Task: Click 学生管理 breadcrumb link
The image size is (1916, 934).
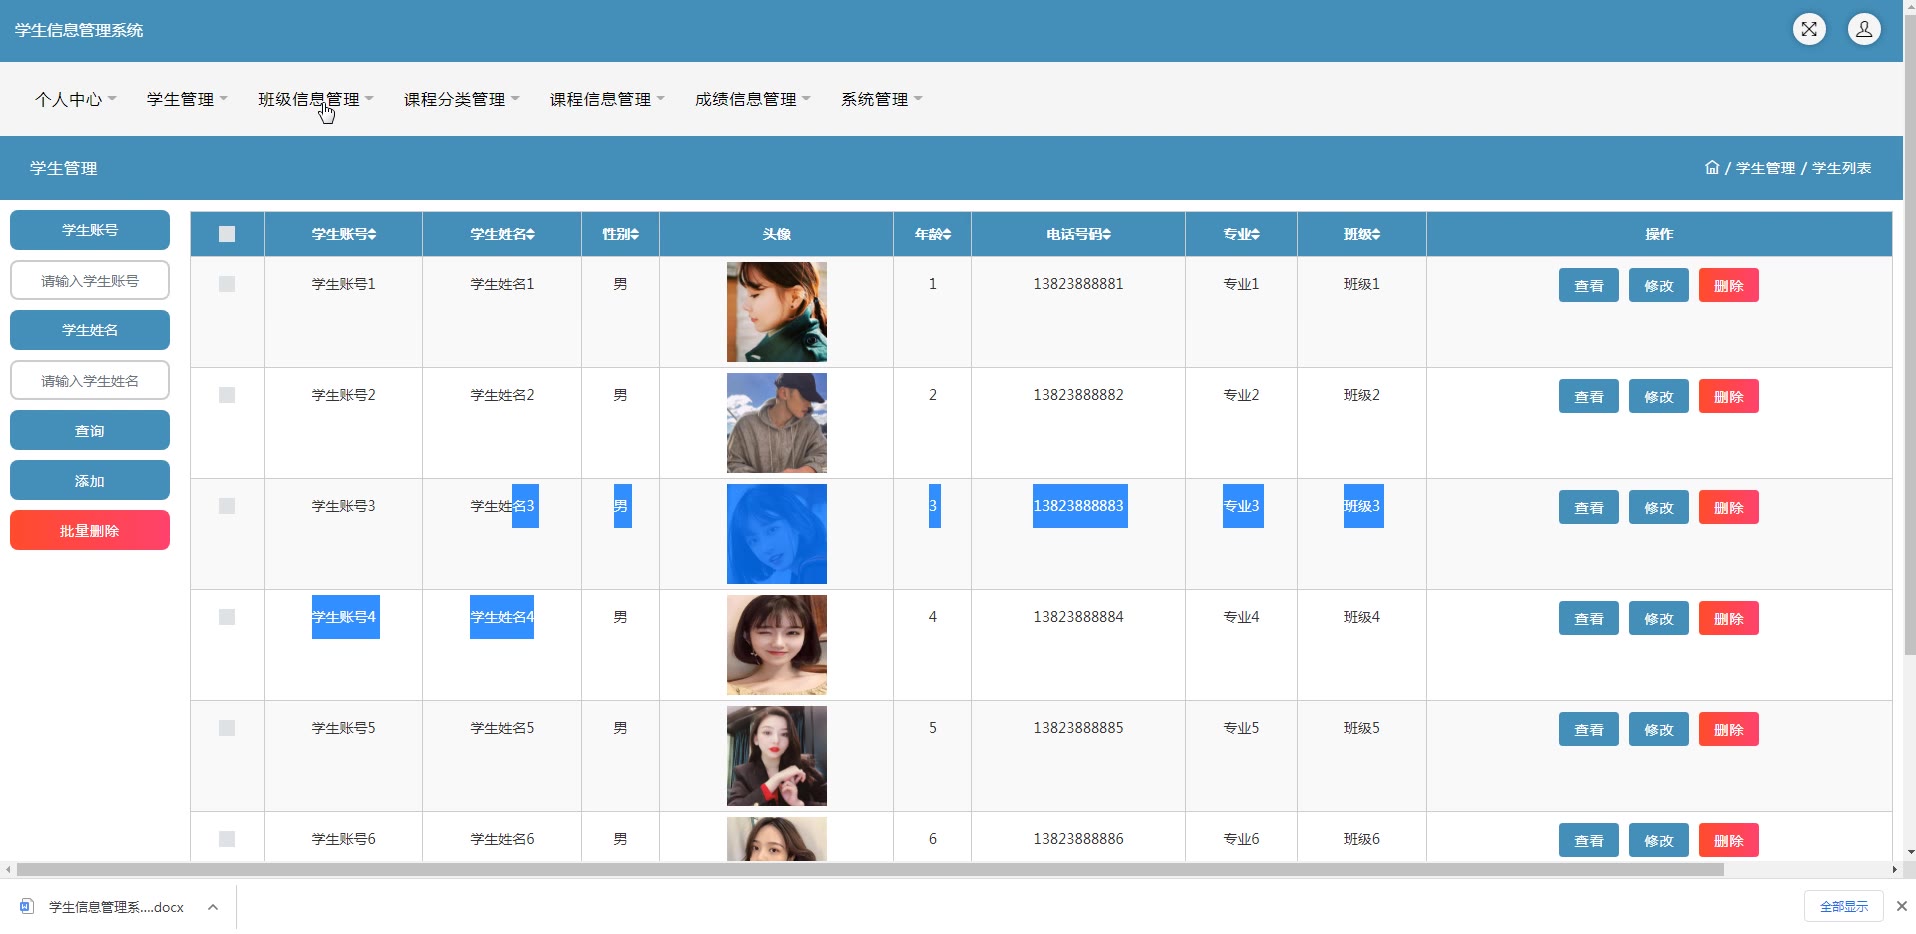Action: [x=1765, y=168]
